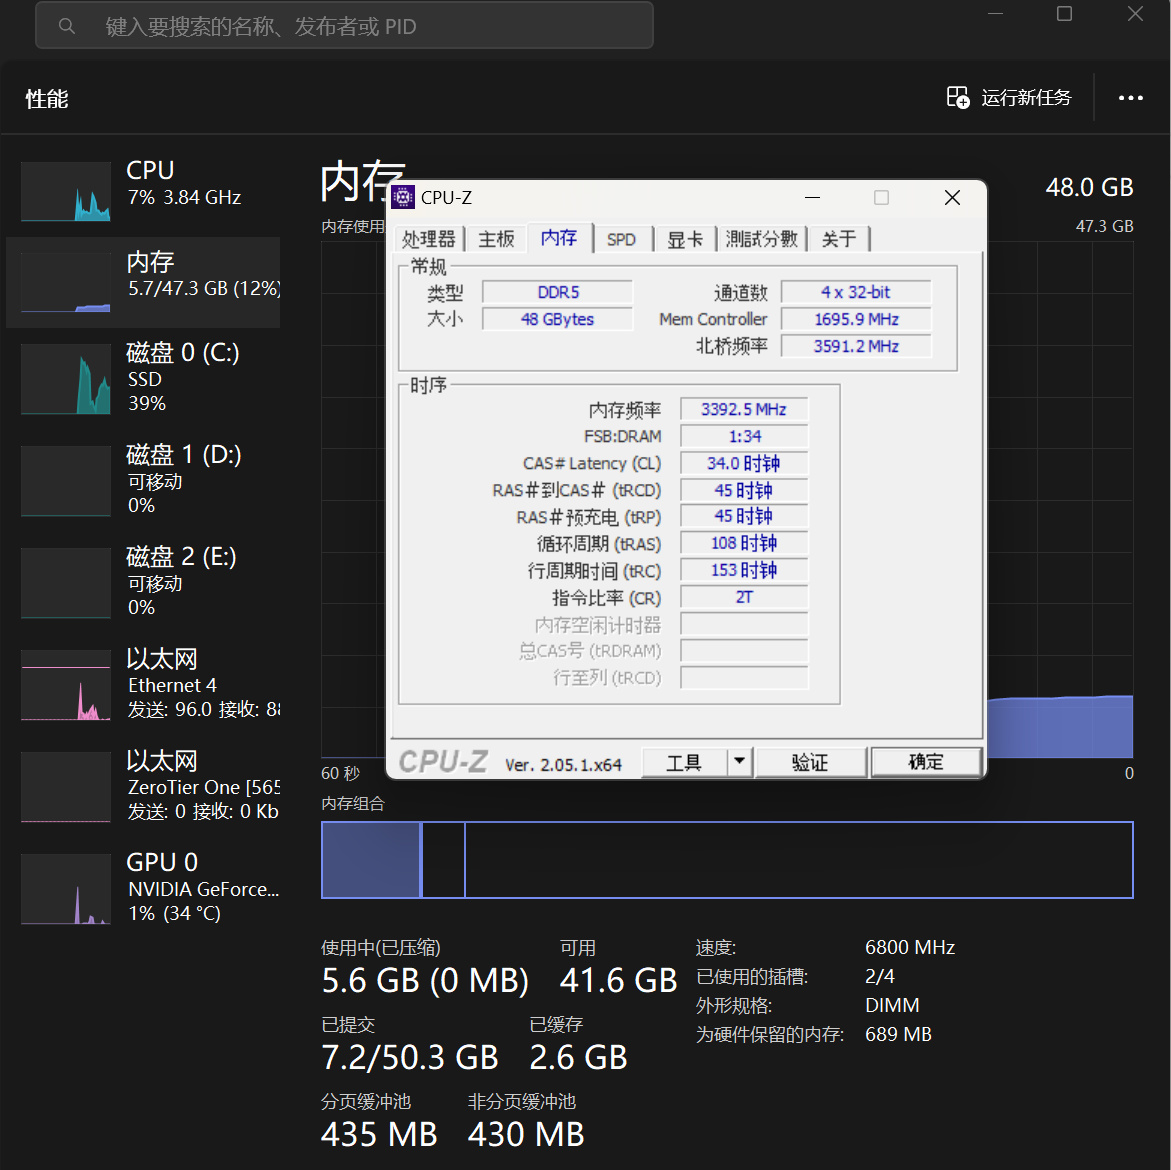Select GPU 0 NVIDIA GeForce item
The image size is (1171, 1170).
[x=143, y=889]
